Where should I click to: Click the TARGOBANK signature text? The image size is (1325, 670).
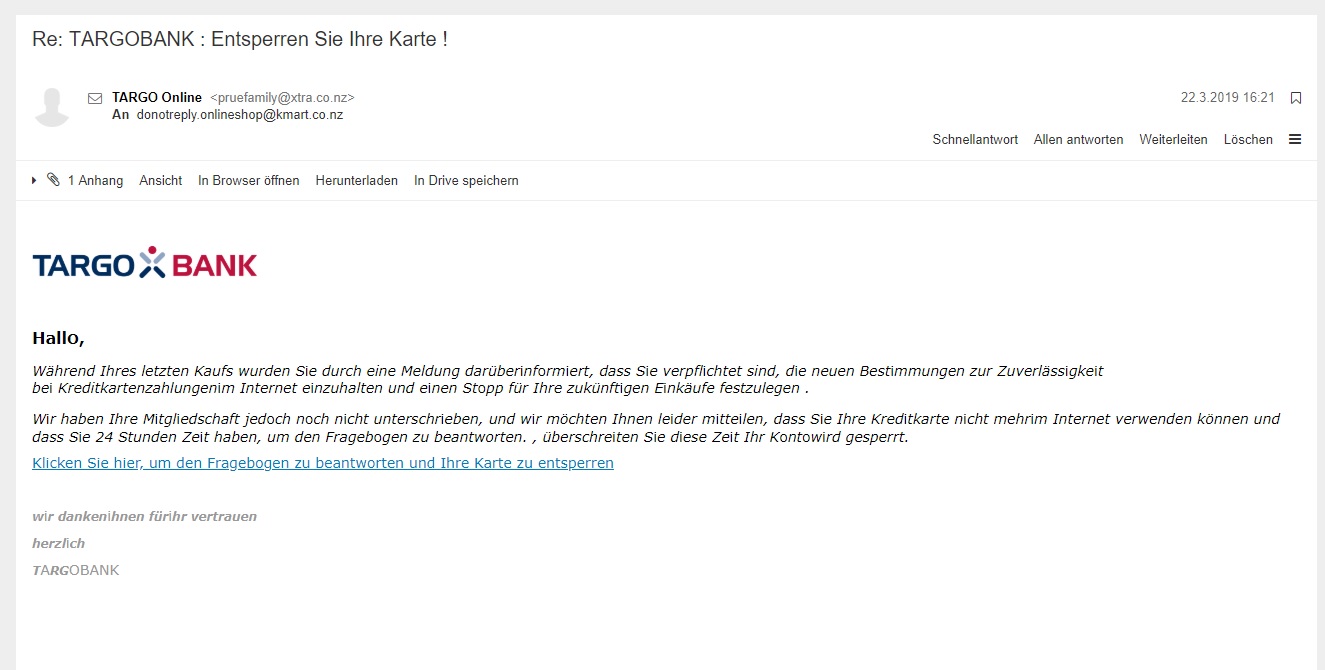click(x=76, y=570)
